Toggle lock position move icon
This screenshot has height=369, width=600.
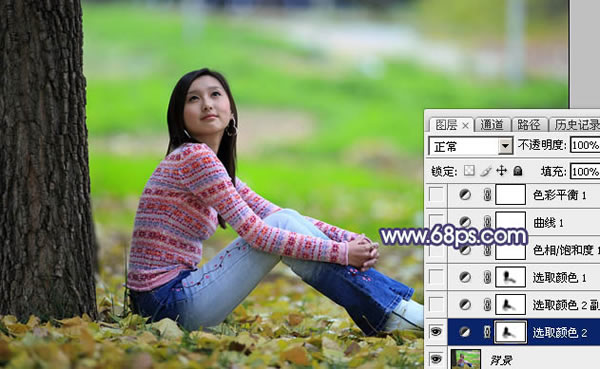pyautogui.click(x=501, y=171)
